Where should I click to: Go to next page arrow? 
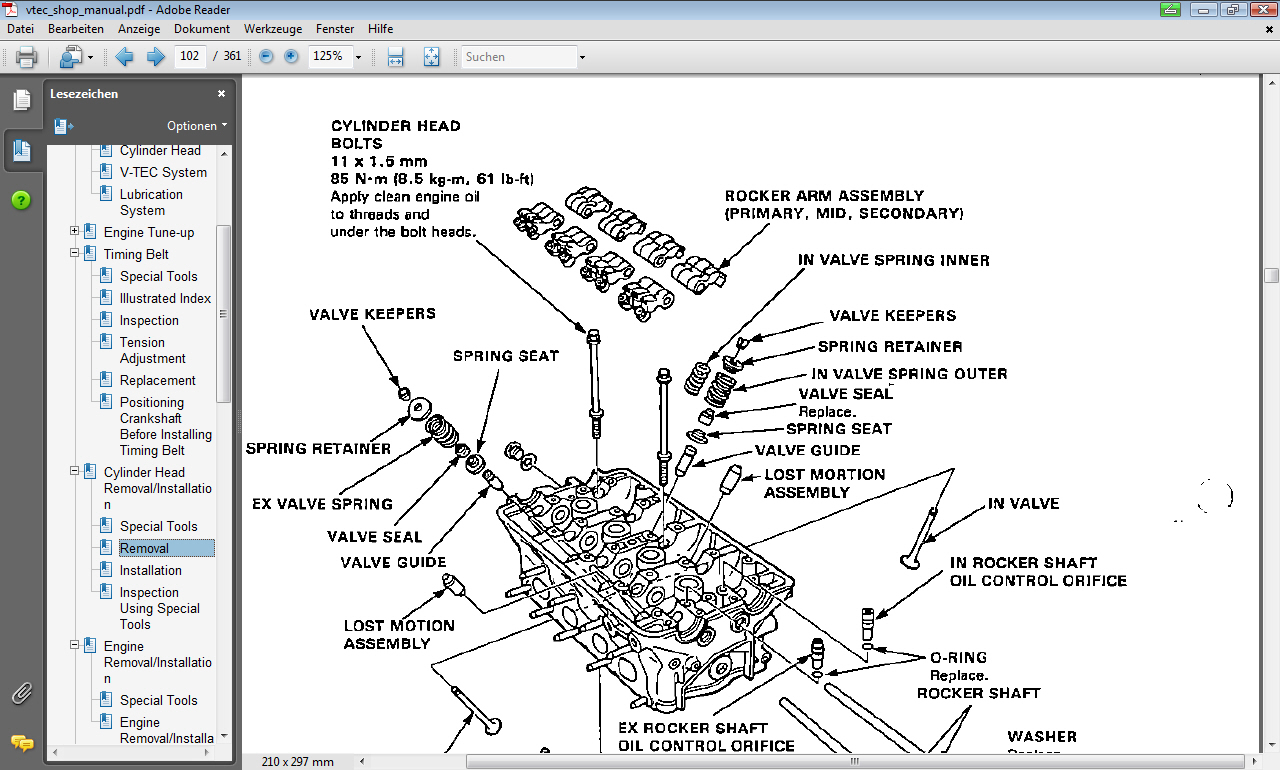[x=155, y=57]
